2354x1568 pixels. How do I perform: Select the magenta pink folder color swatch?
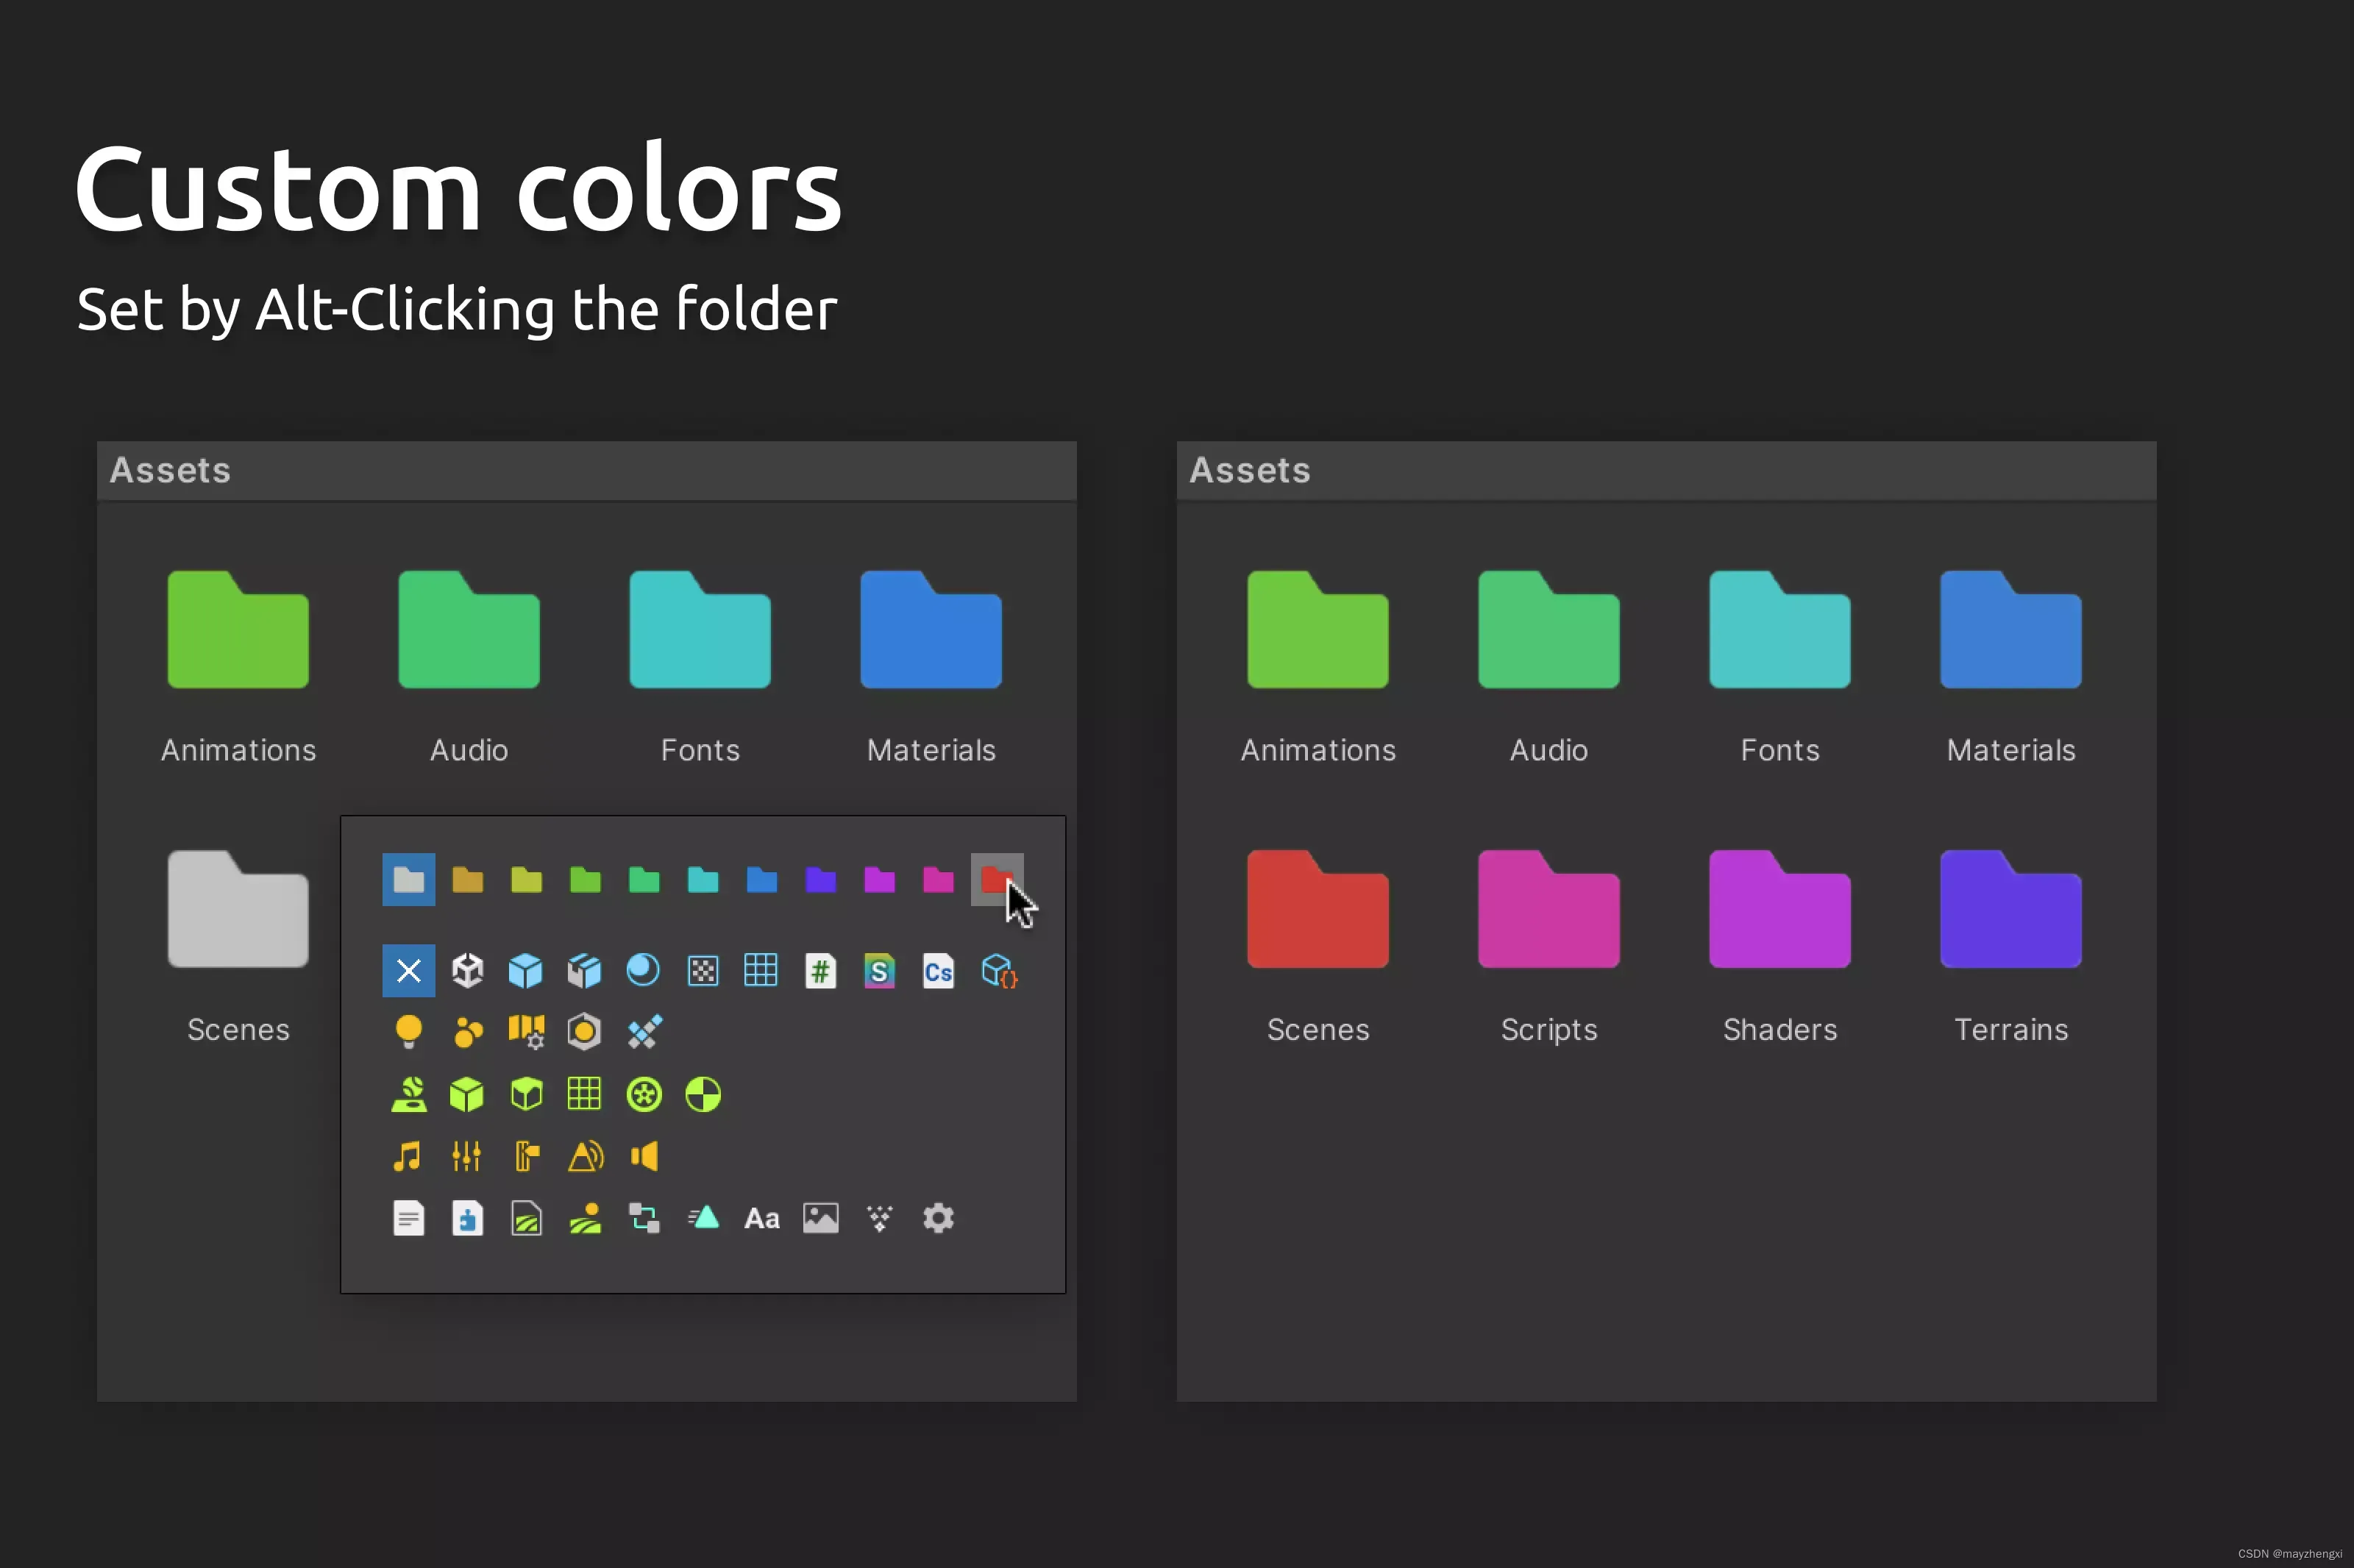pyautogui.click(x=938, y=879)
